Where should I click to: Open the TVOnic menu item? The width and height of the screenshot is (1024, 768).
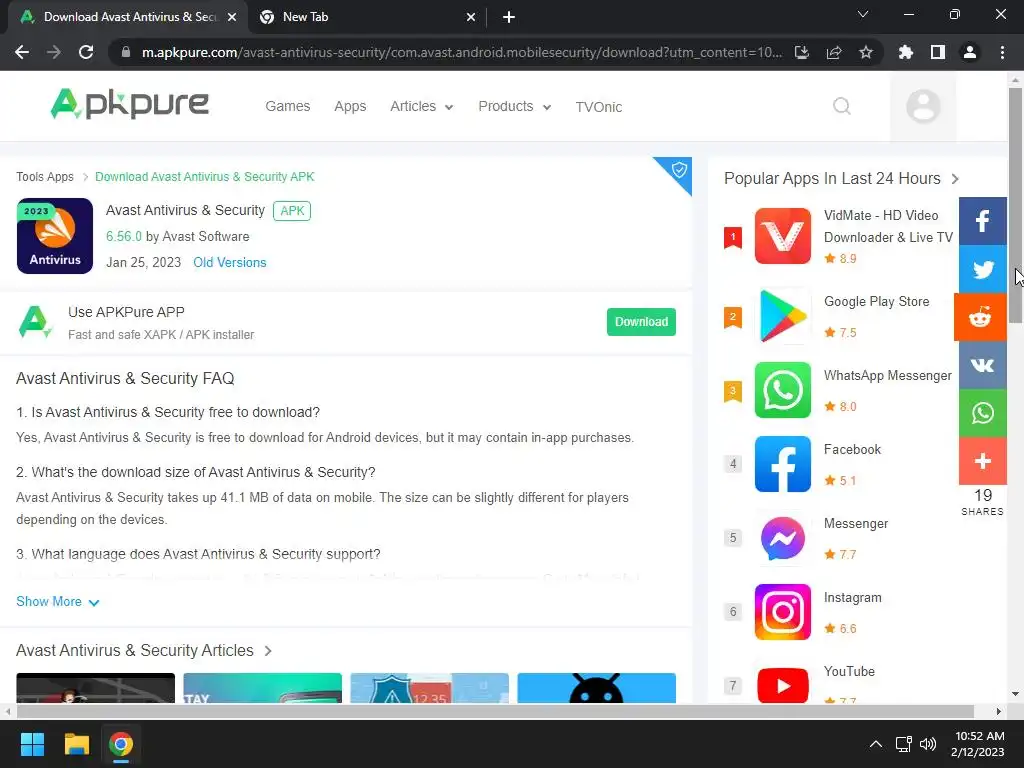point(598,107)
